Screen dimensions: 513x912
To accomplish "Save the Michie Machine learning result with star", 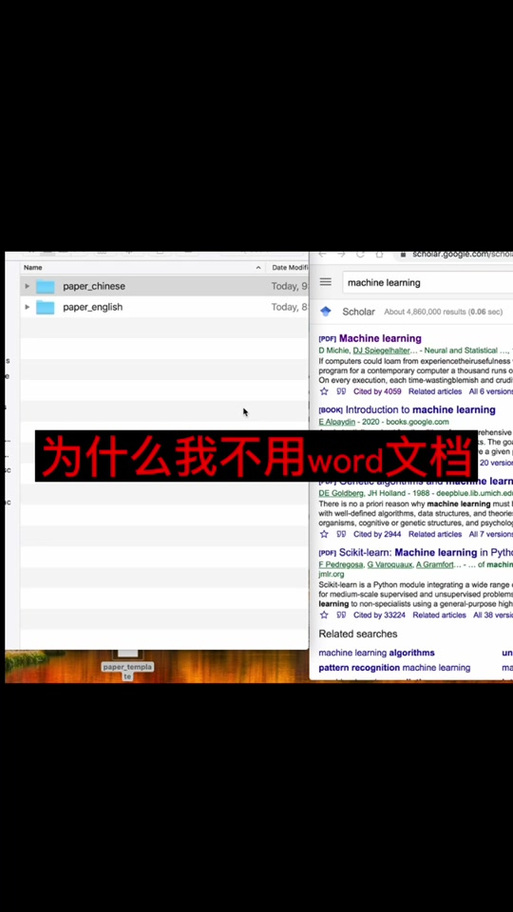I will click(324, 391).
